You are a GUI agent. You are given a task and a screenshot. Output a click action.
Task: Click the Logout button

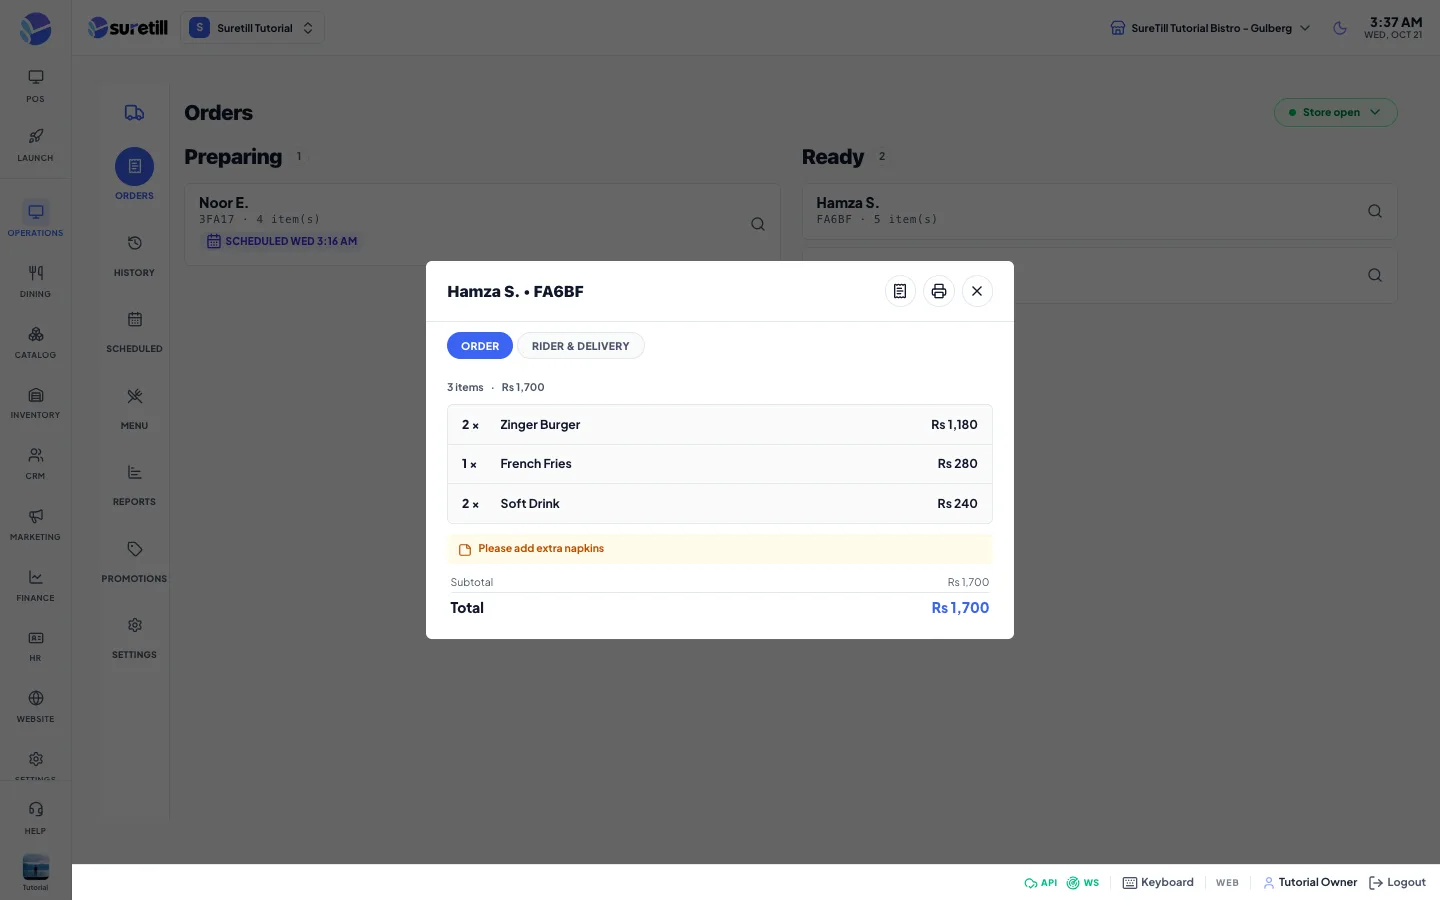pyautogui.click(x=1397, y=883)
